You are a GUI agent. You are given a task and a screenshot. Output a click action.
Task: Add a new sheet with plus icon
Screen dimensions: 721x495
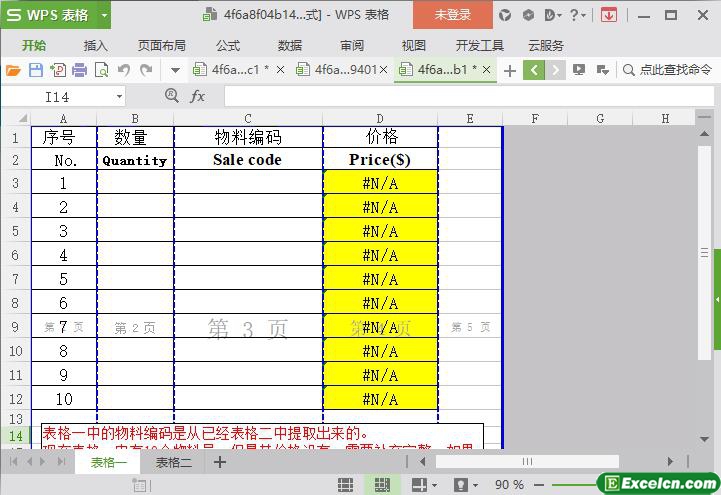pyautogui.click(x=220, y=463)
